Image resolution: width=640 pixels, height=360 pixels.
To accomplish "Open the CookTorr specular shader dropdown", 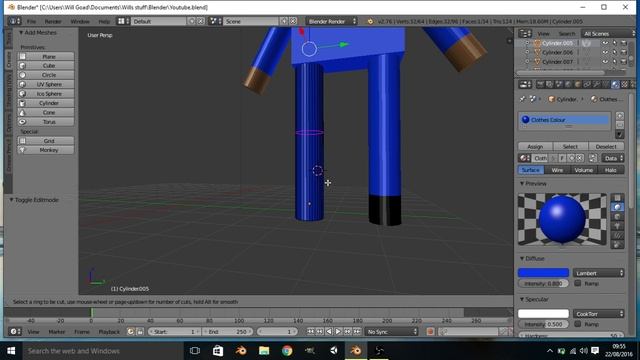I will click(598, 314).
